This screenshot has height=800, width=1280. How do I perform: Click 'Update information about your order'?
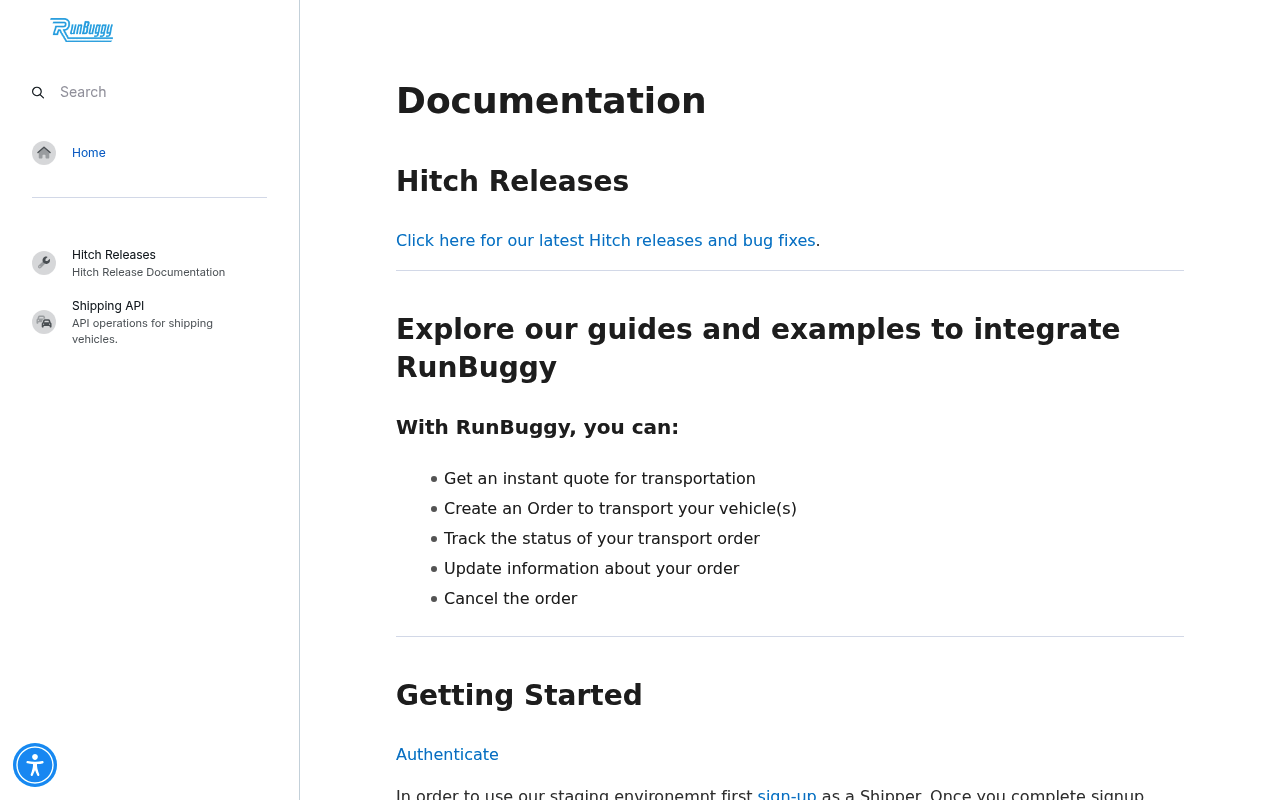tap(592, 568)
